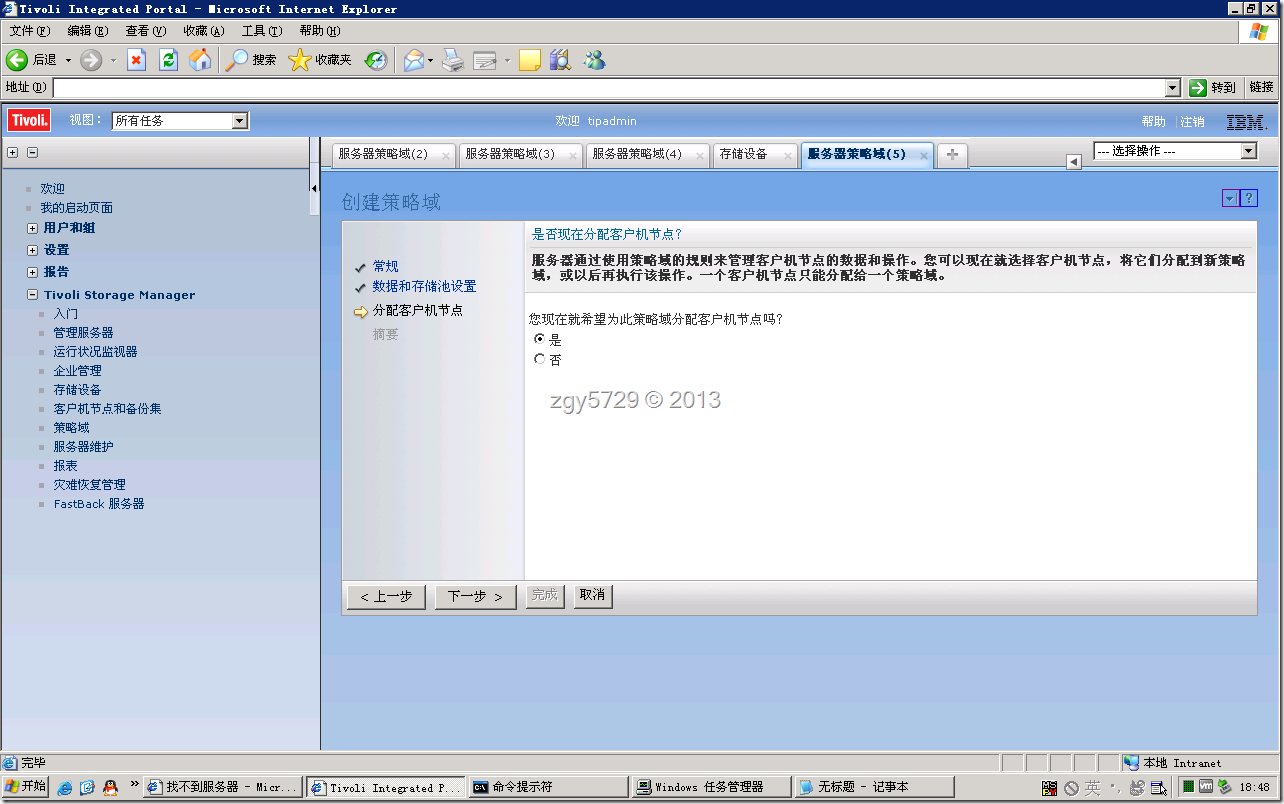Select the 否 radio button
The width and height of the screenshot is (1284, 804).
point(540,359)
